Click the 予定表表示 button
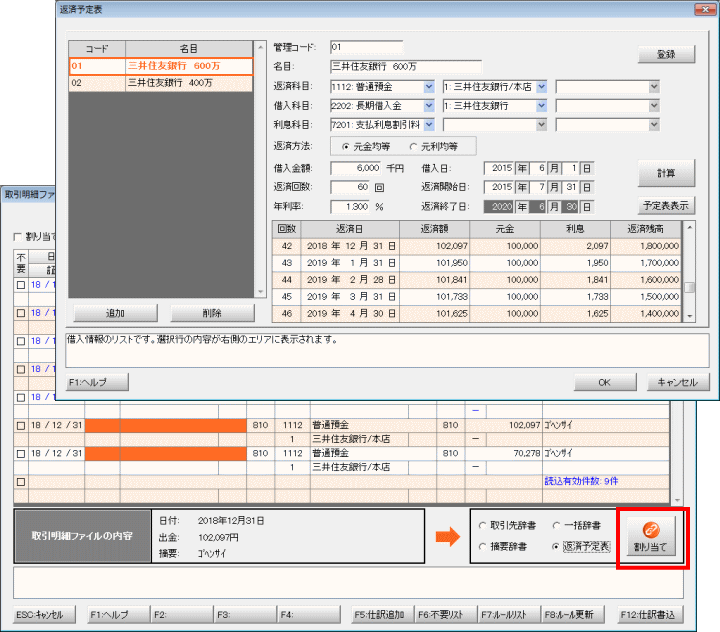The height and width of the screenshot is (632, 720). point(666,206)
